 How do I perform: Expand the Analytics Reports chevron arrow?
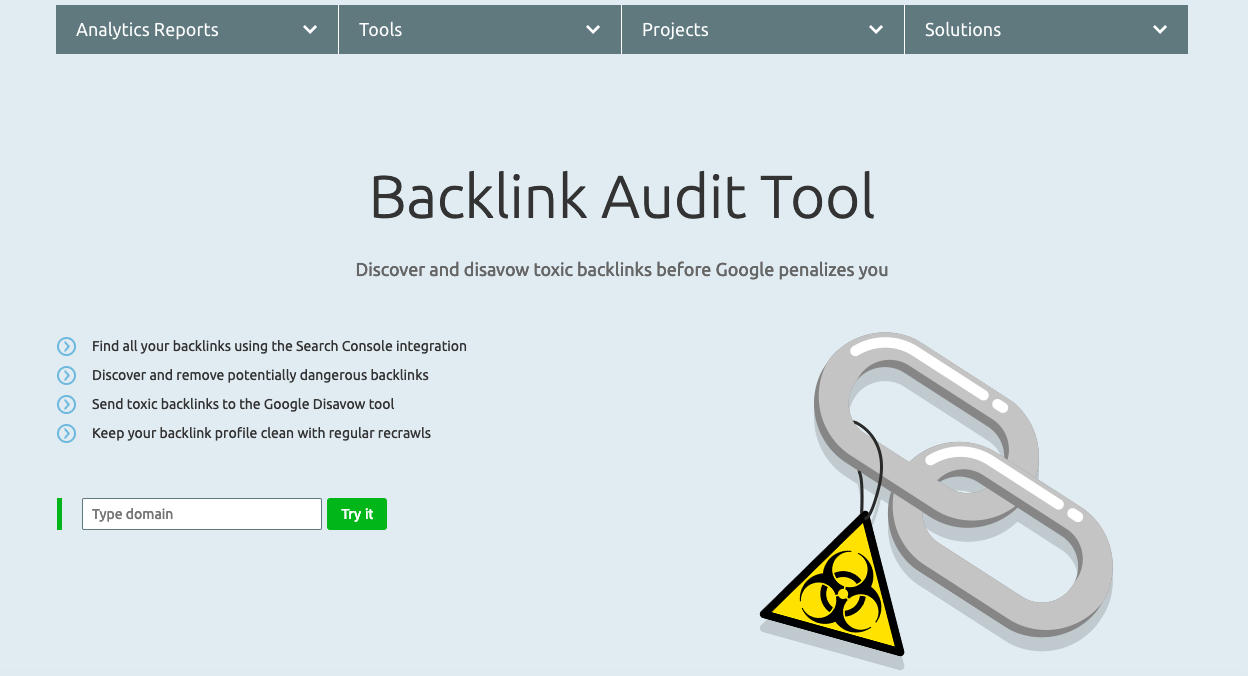(x=310, y=30)
